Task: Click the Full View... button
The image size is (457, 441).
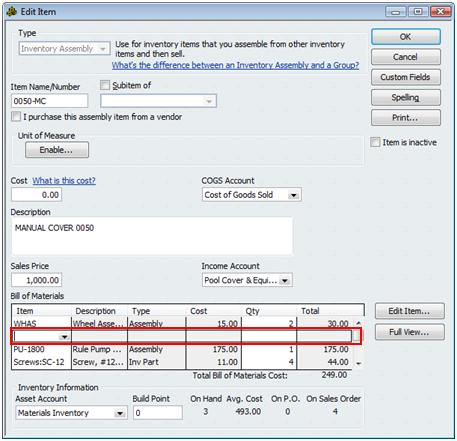Action: (x=410, y=332)
